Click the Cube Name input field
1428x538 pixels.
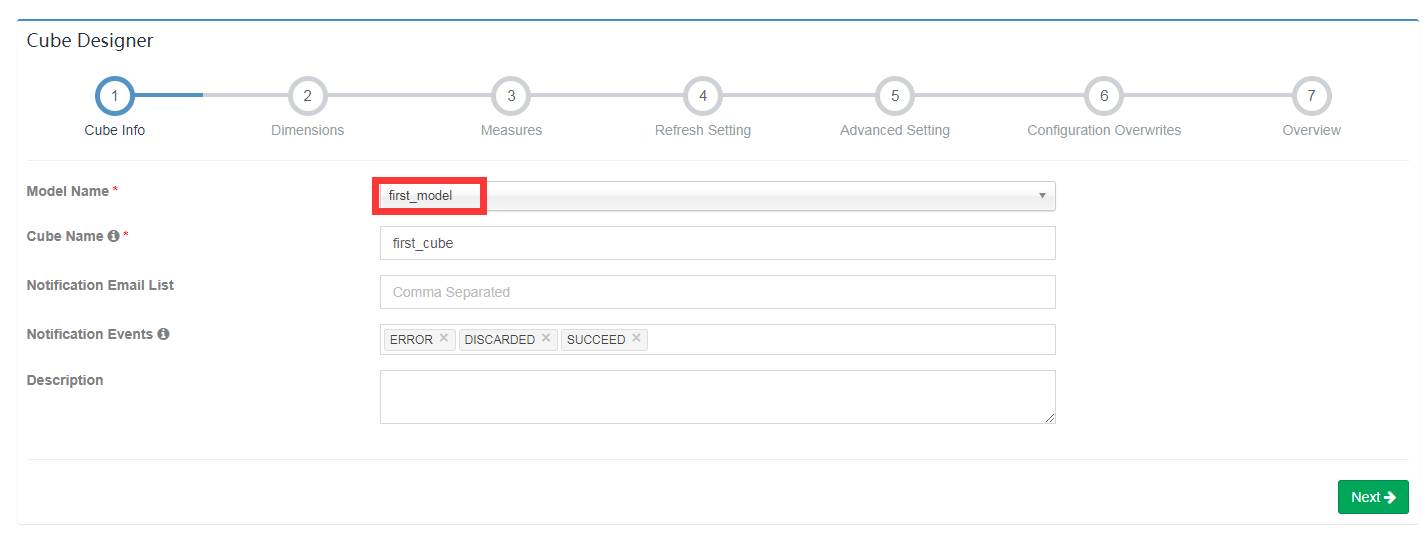point(717,243)
